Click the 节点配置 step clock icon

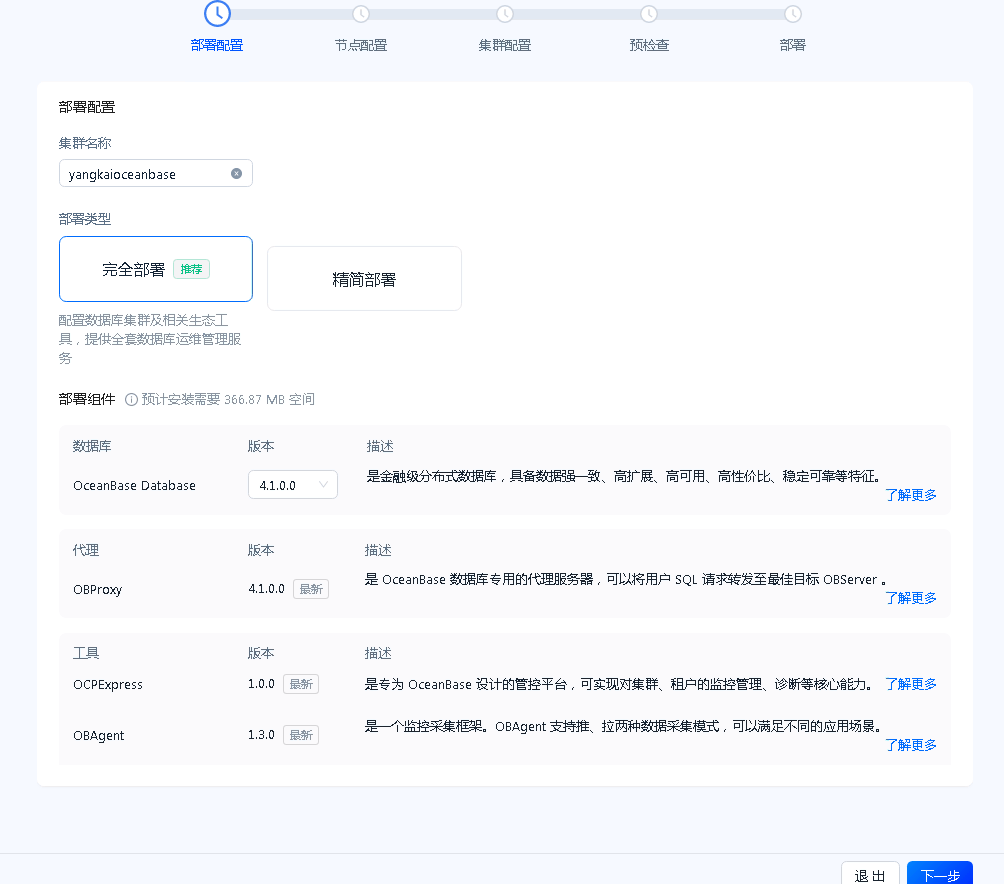click(x=361, y=13)
